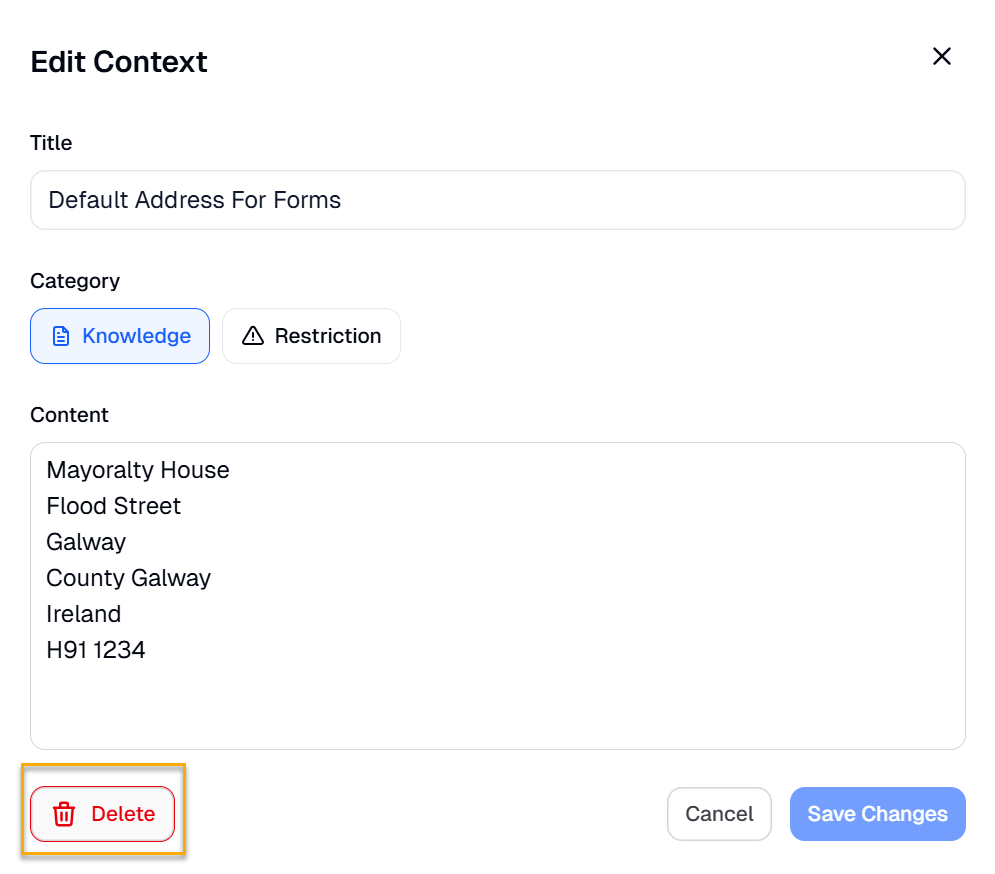Close the Edit Context dialog
Viewport: 995px width, 874px height.
[941, 57]
